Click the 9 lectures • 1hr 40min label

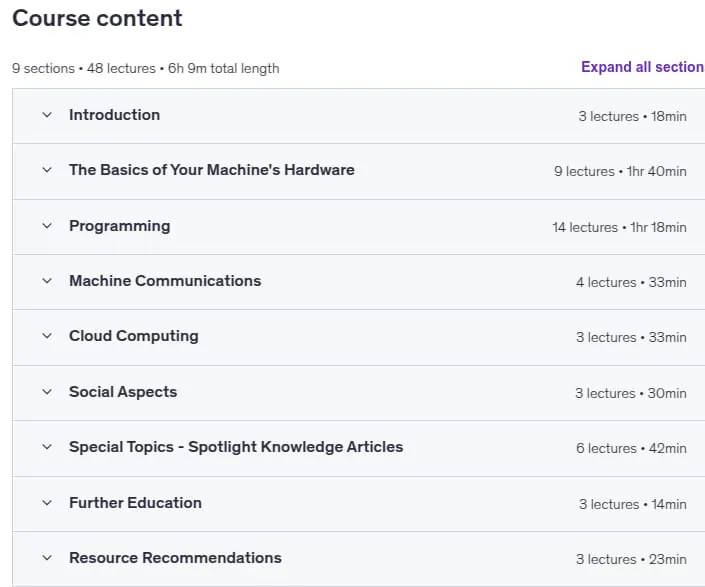620,171
